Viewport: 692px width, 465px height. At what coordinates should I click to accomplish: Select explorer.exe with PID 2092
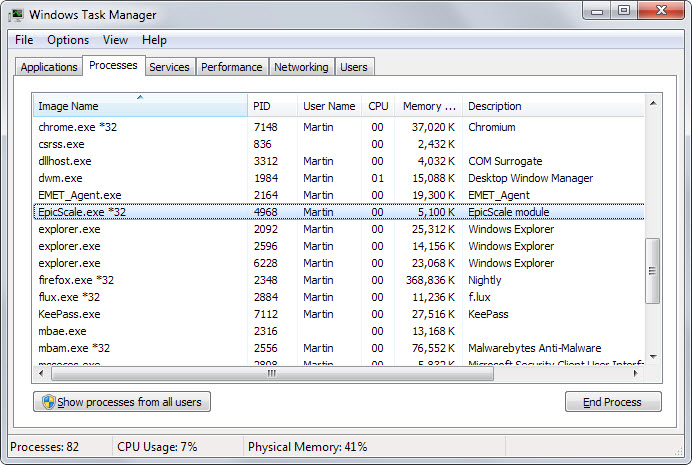coord(339,229)
